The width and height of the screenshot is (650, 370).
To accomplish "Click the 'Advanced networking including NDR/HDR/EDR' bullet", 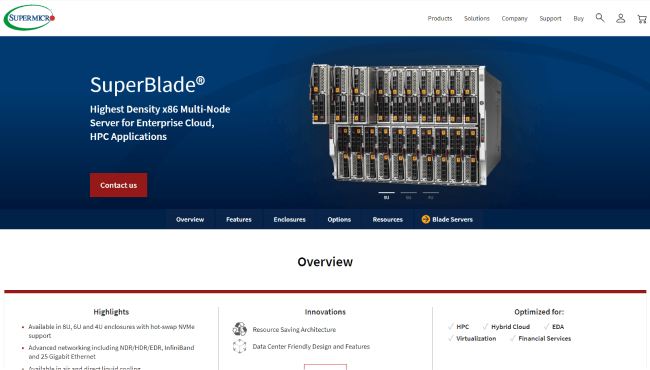I will [111, 352].
